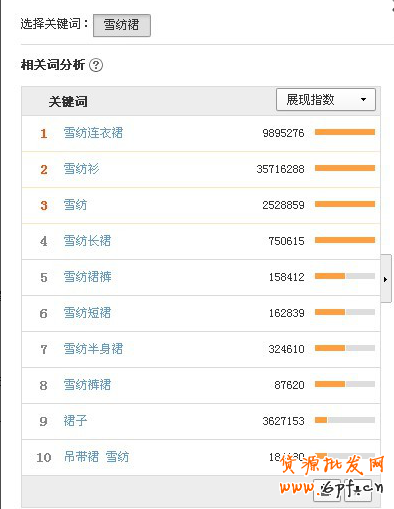Viewport: 394px width, 509px height.
Task: Select the 雪纺裤裙 keyword
Action: pyautogui.click(x=87, y=385)
